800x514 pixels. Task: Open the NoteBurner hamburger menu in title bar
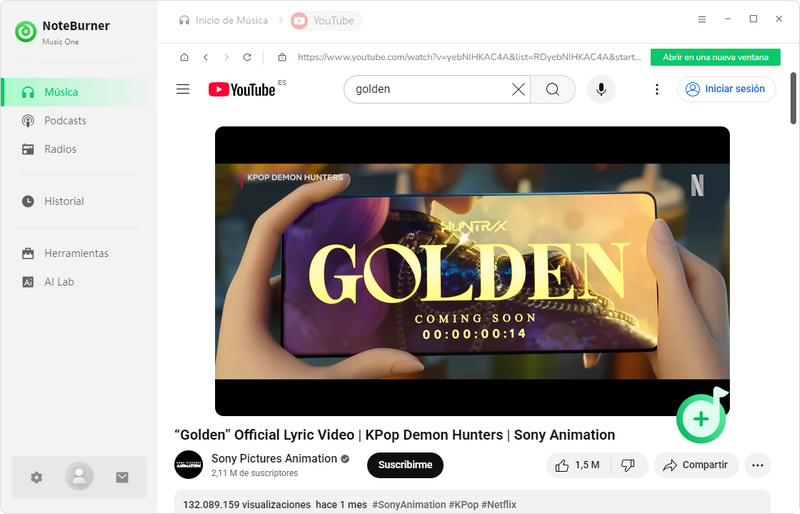pos(702,19)
